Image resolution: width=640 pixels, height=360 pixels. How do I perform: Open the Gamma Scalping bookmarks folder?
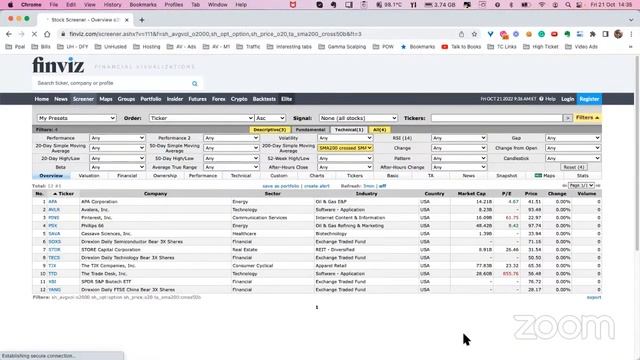pos(342,47)
